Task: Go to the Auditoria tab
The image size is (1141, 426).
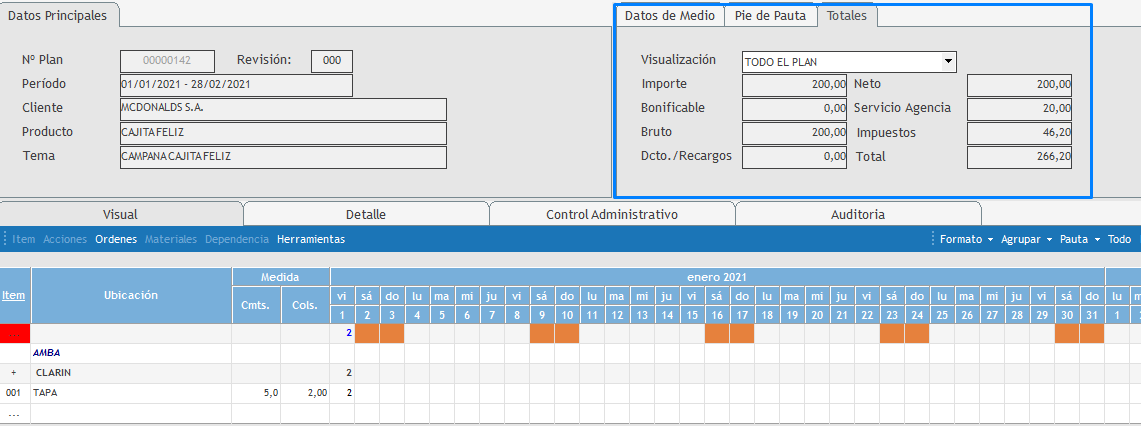Action: pos(857,214)
